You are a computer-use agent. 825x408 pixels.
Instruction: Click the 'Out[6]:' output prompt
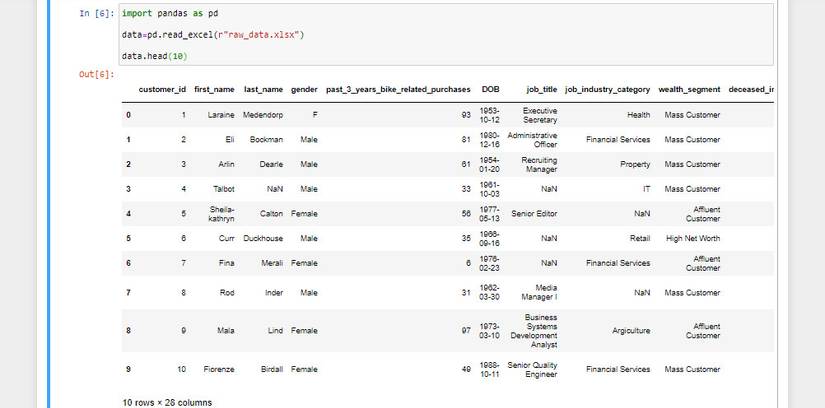(x=97, y=75)
